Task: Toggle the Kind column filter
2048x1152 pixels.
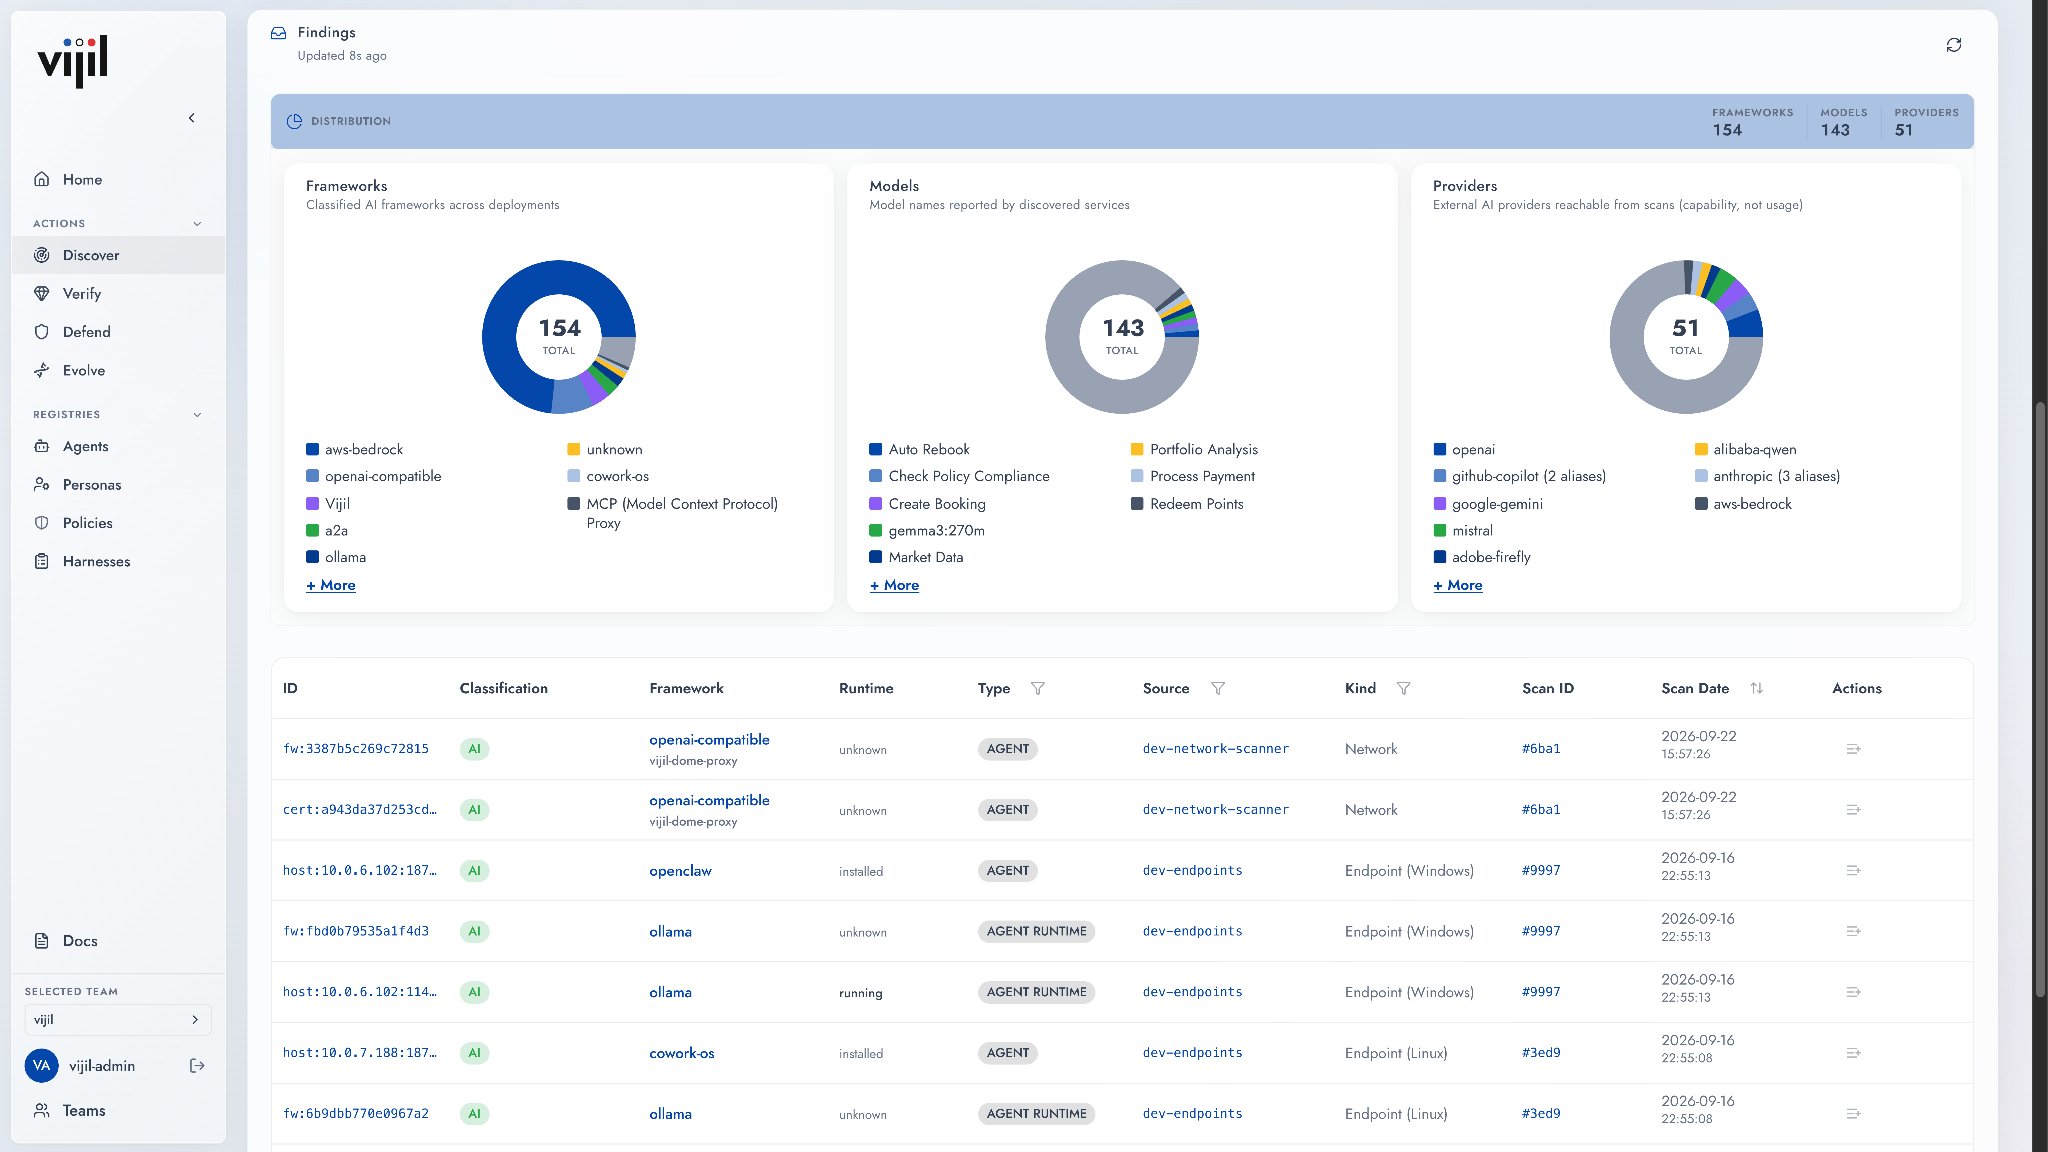Action: point(1404,688)
